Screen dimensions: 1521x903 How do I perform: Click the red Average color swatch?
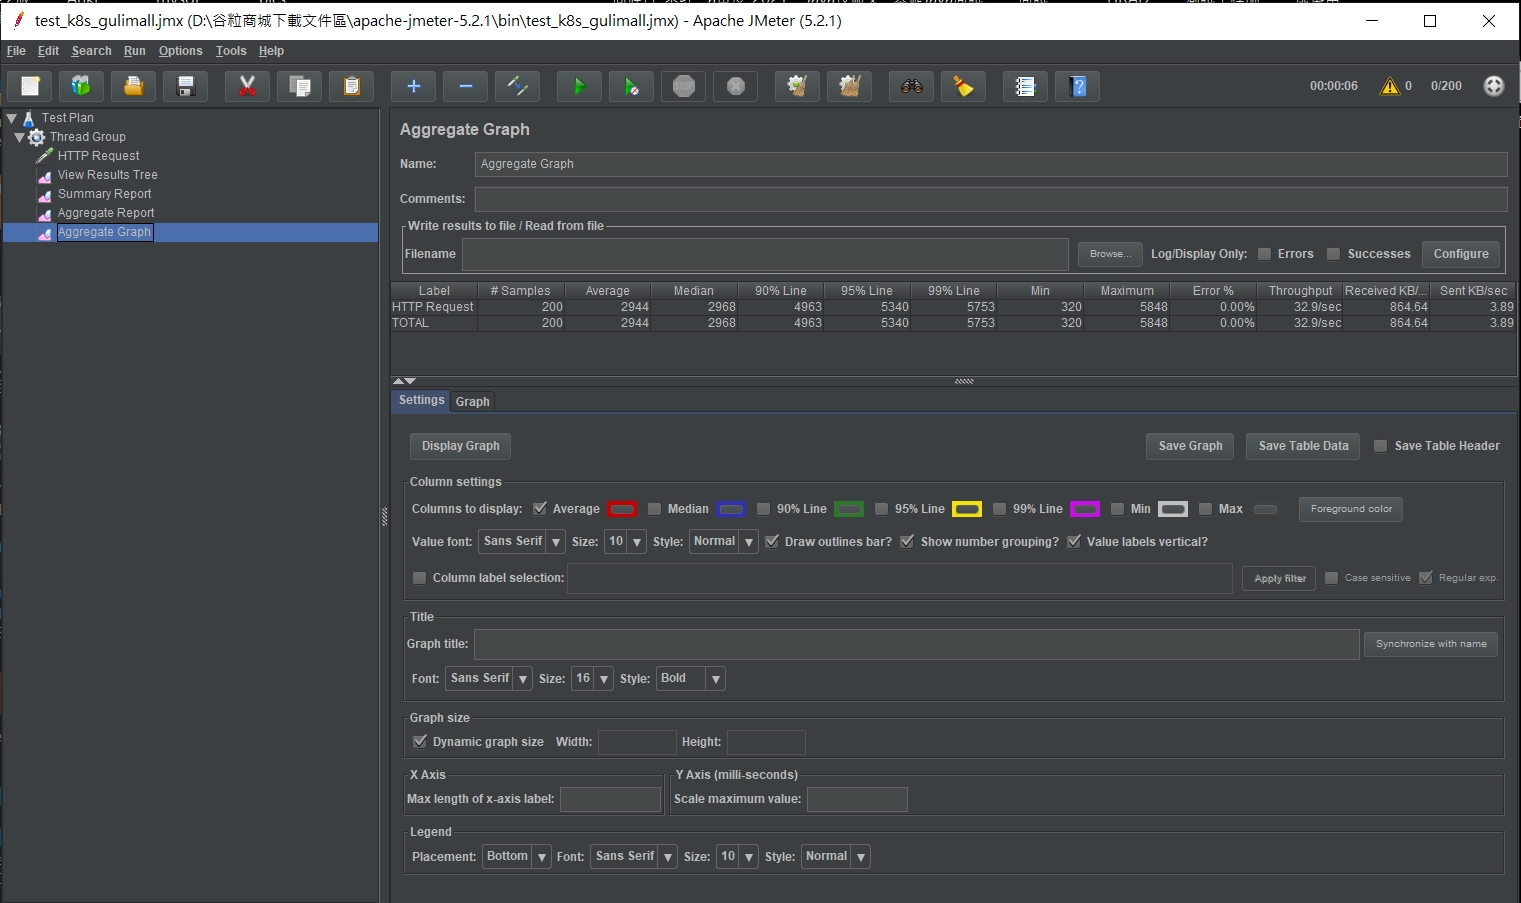point(622,509)
